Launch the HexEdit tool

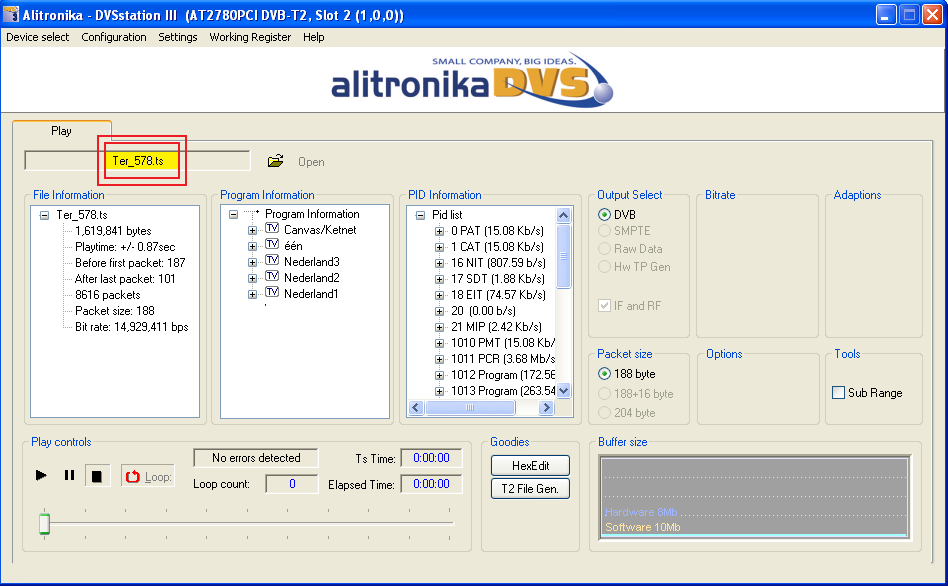[x=530, y=466]
